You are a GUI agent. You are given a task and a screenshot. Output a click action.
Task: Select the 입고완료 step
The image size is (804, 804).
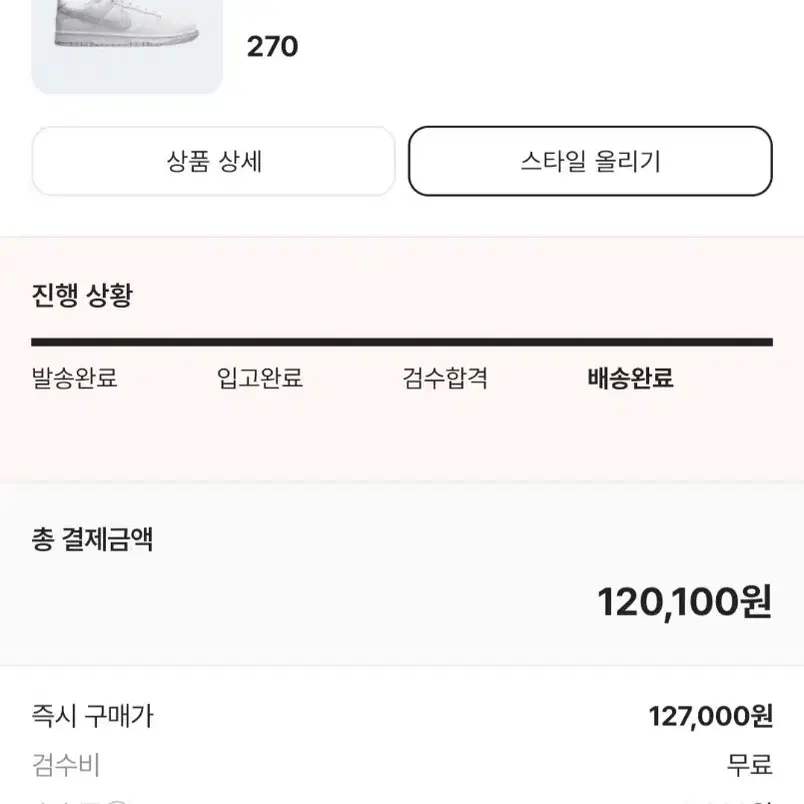(x=259, y=378)
